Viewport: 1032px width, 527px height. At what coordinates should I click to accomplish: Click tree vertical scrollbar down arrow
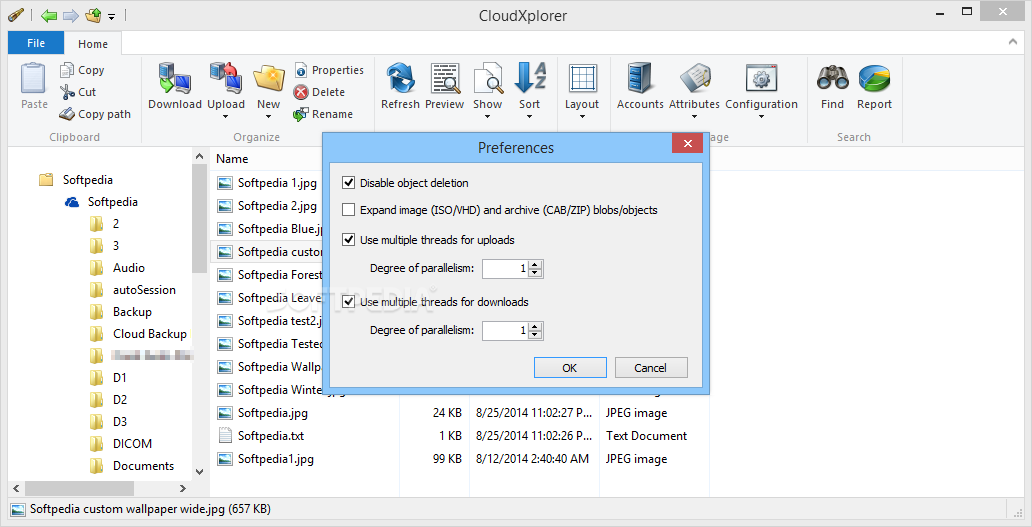point(199,472)
